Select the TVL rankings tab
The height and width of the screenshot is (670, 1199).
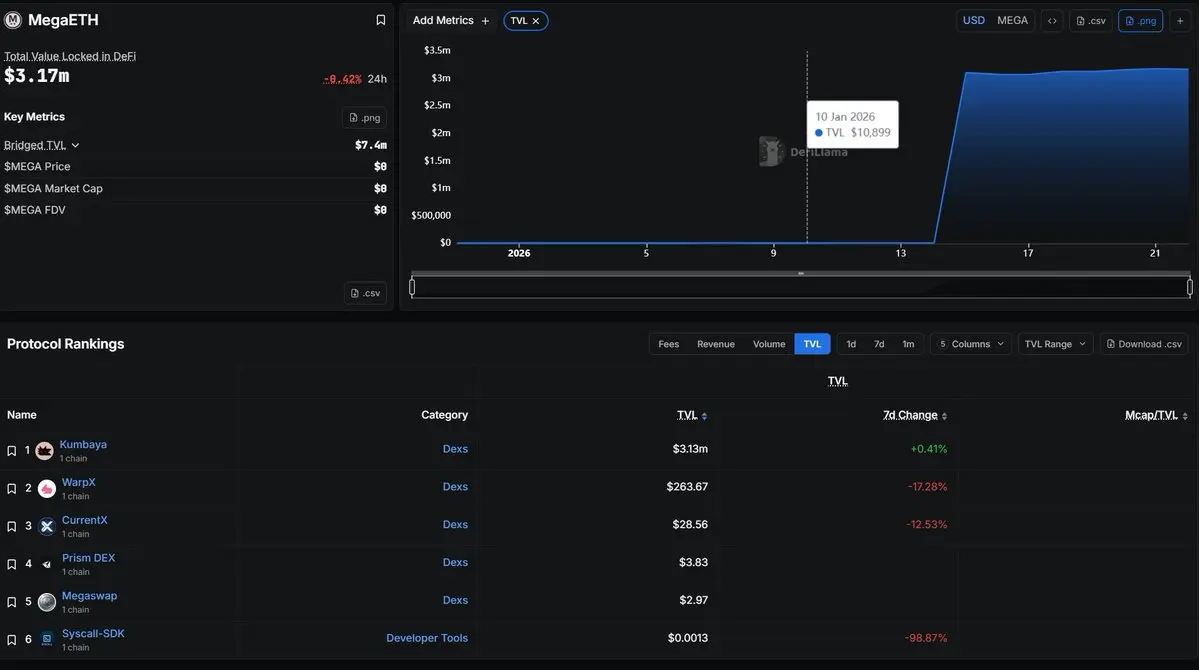point(812,344)
